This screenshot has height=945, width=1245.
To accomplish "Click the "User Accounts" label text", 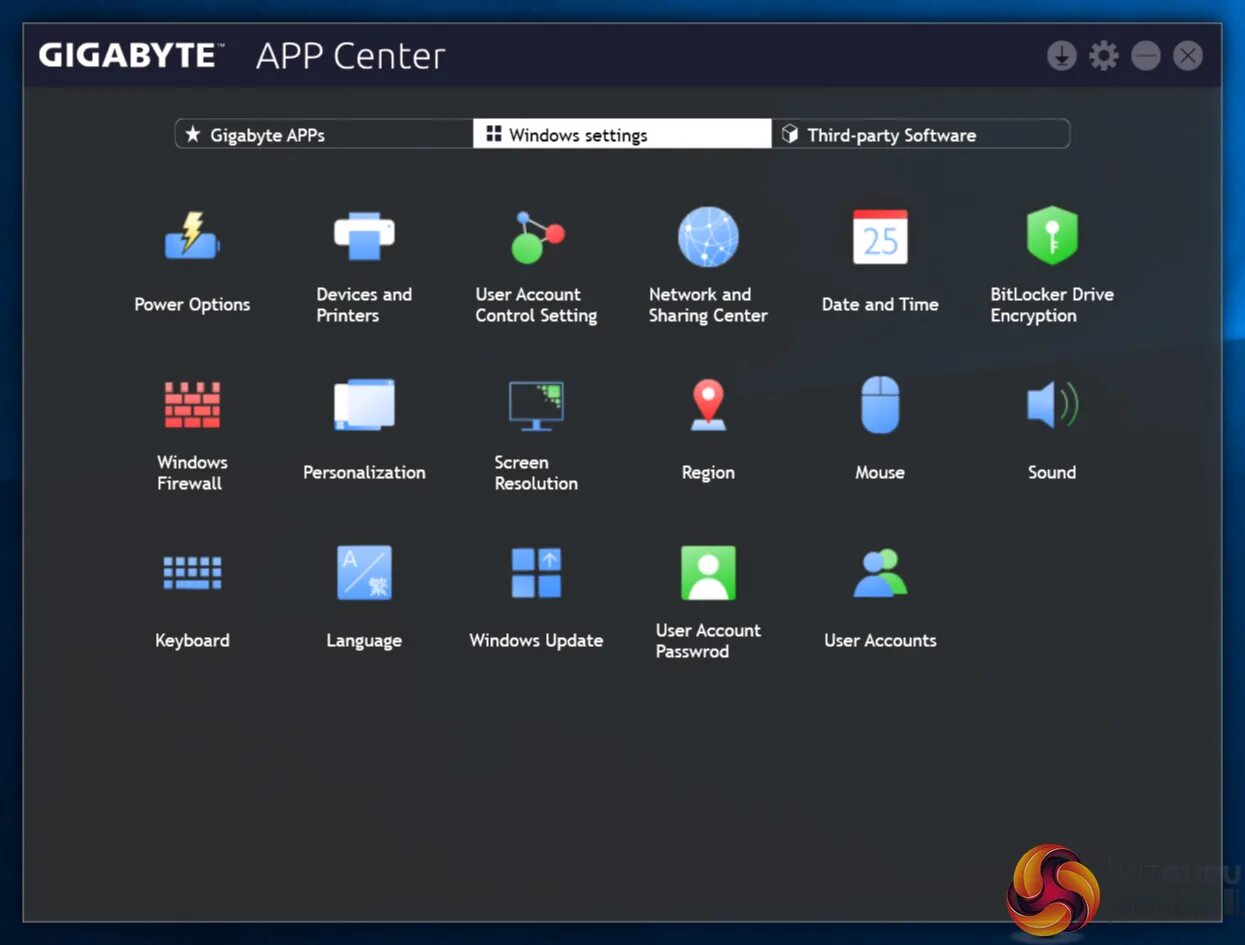I will click(880, 641).
